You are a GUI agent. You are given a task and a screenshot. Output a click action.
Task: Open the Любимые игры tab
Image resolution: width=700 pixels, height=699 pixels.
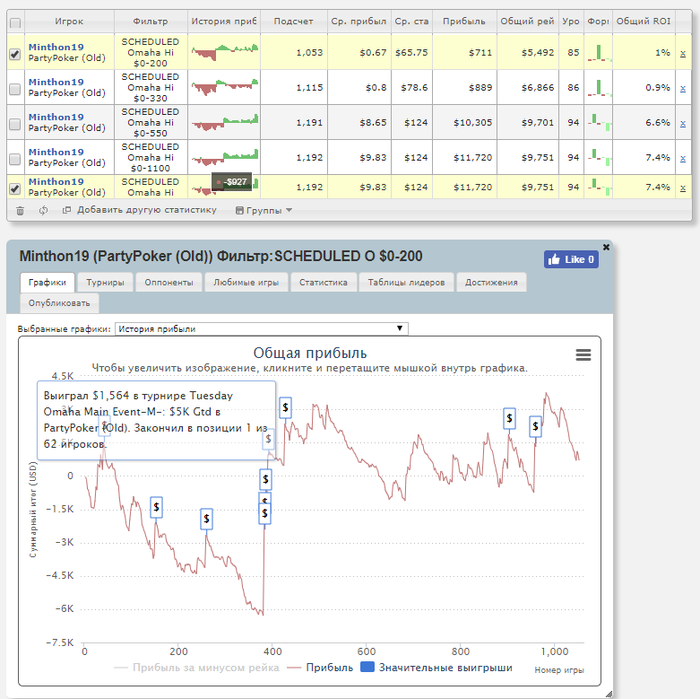[x=246, y=282]
